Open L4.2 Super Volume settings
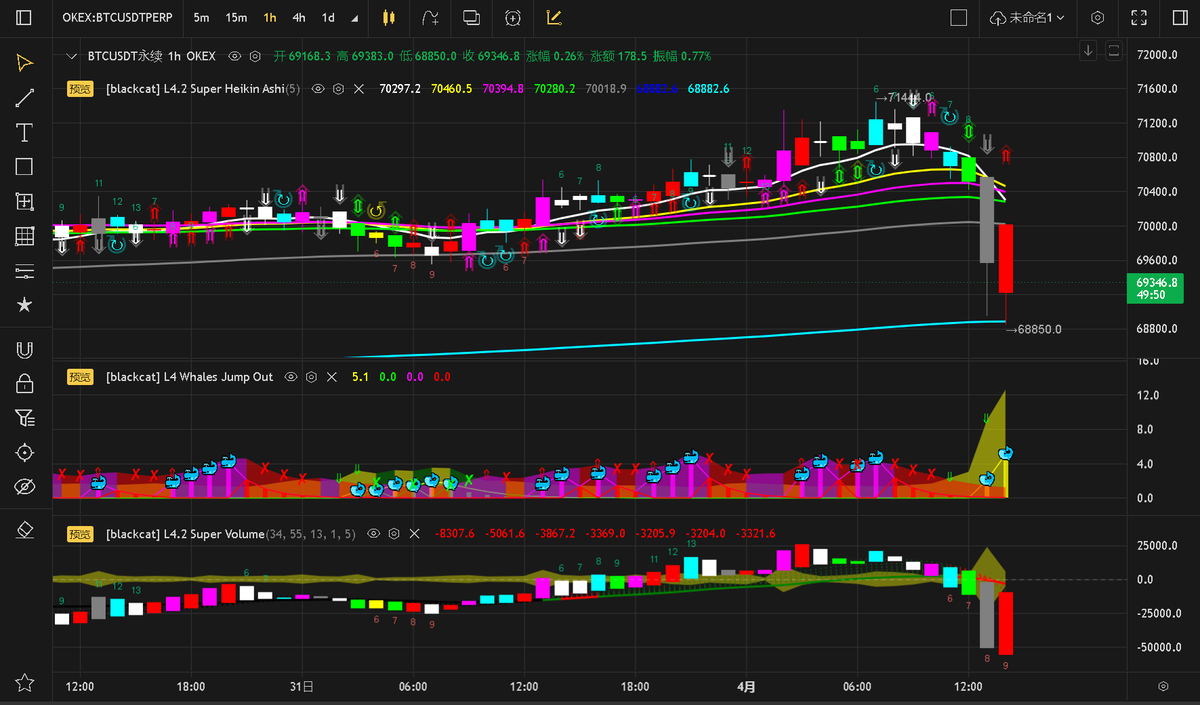 click(394, 534)
